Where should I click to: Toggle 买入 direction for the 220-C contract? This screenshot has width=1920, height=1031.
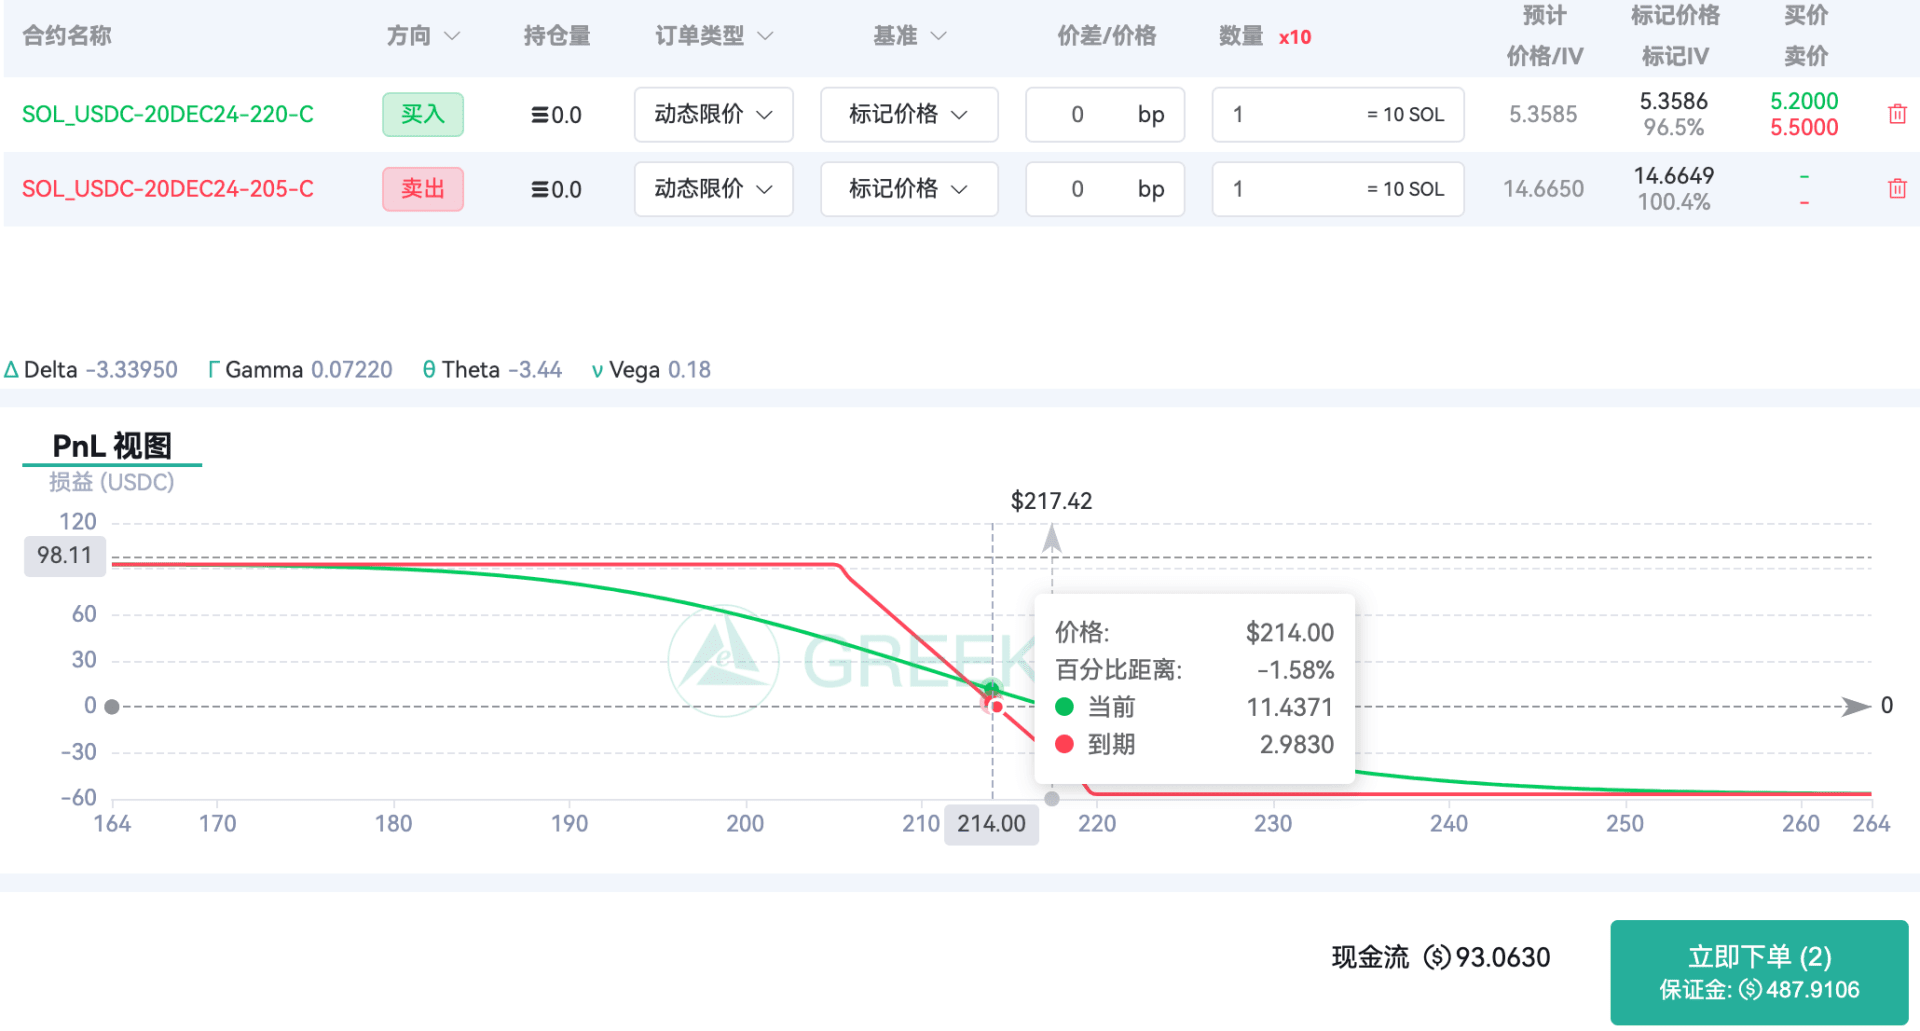422,114
